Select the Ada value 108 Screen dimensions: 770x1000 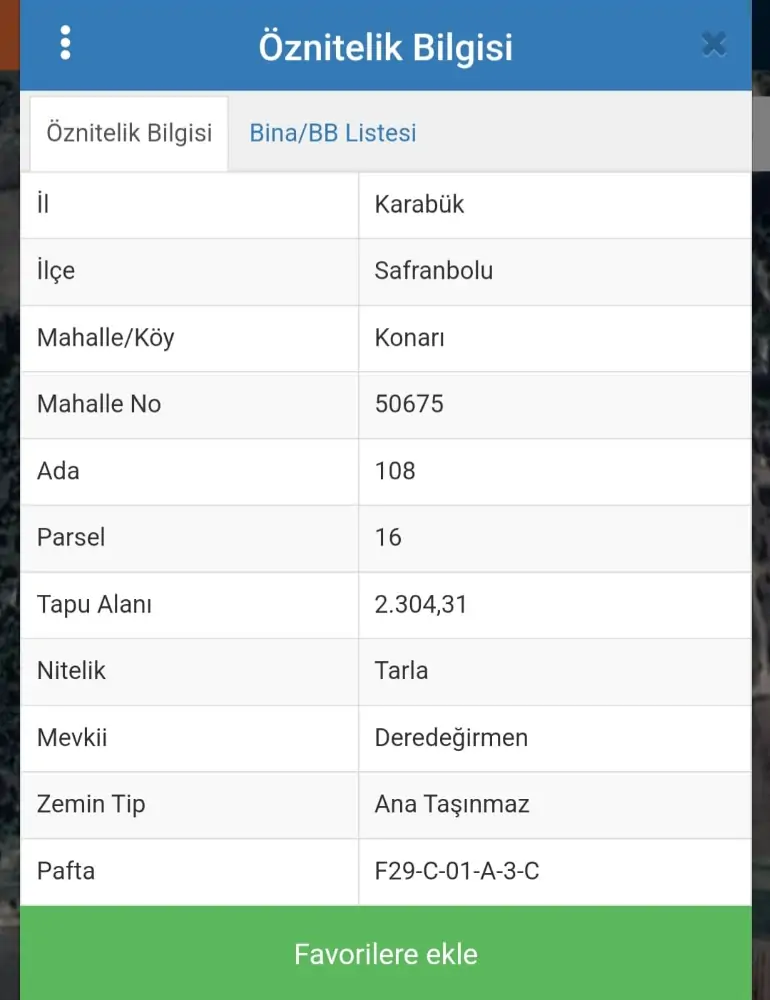(395, 471)
